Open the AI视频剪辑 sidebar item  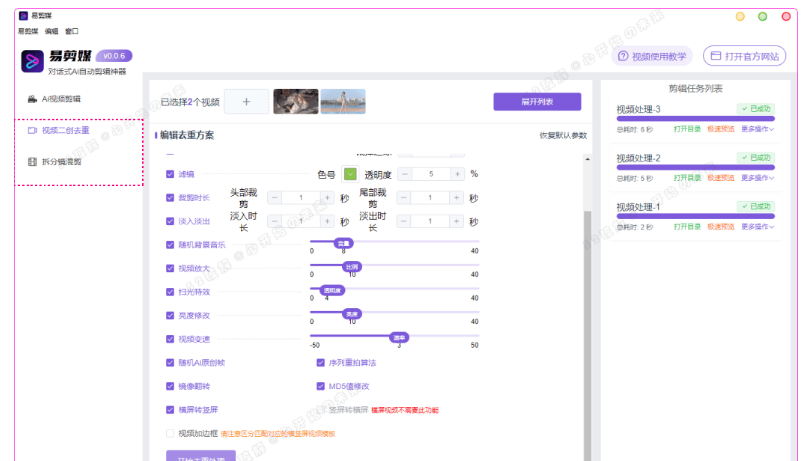point(54,99)
